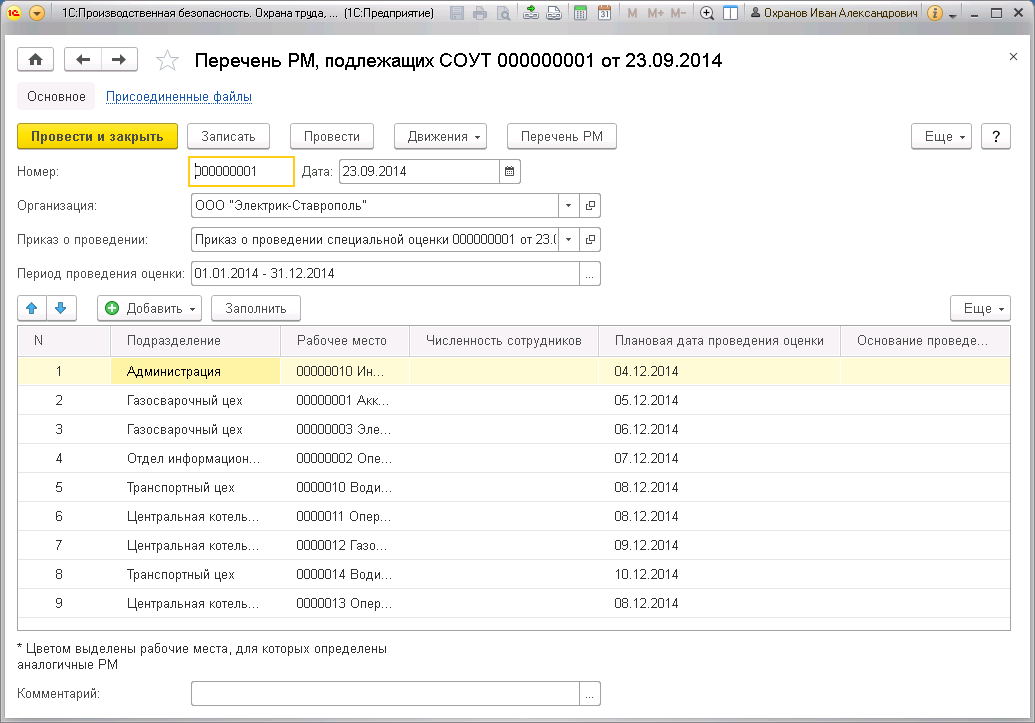
Task: Open the Присоединенные файлы link
Action: (x=179, y=96)
